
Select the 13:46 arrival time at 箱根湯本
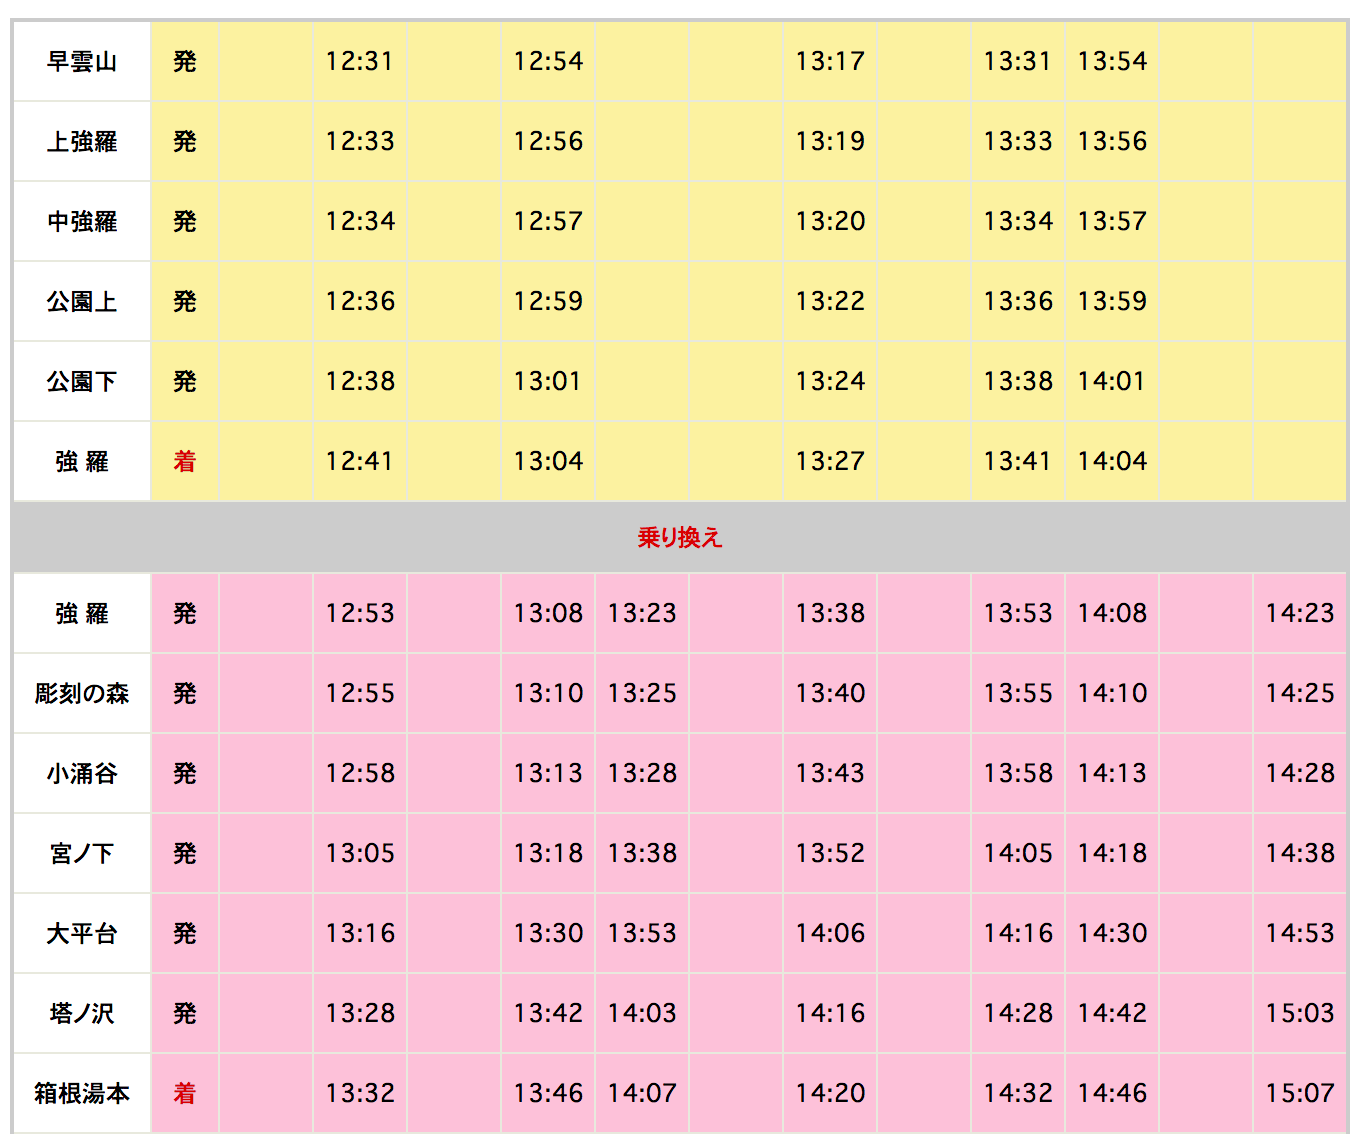coord(548,1093)
